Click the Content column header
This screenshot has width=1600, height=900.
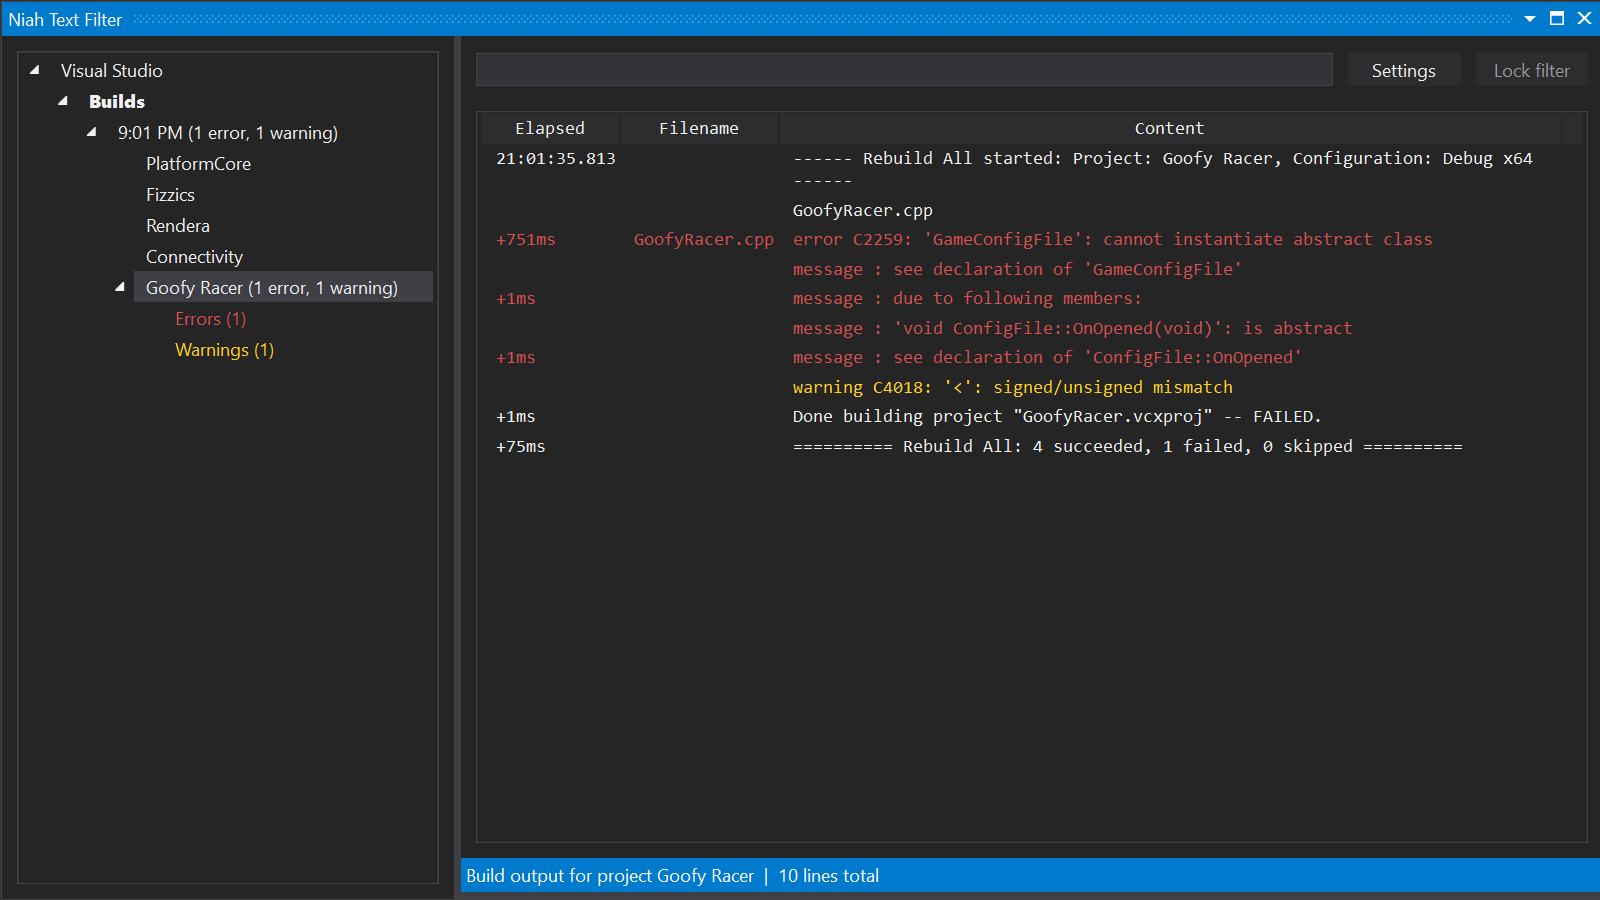click(1168, 127)
